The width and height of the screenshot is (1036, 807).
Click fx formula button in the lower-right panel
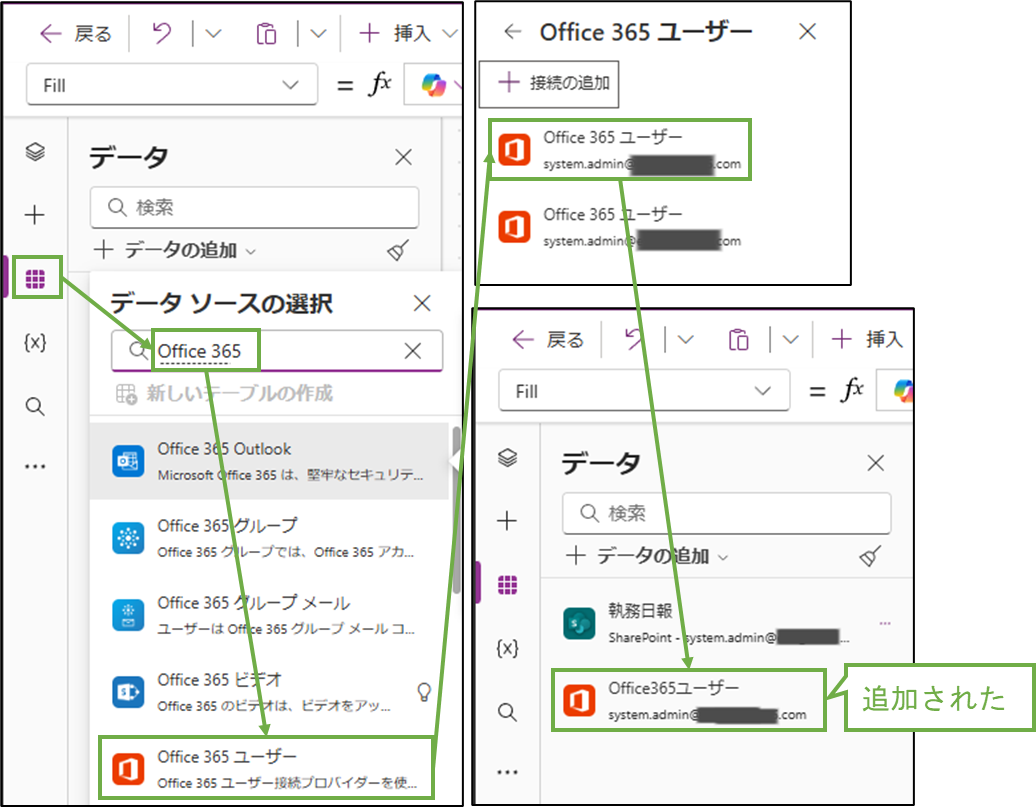[x=853, y=391]
